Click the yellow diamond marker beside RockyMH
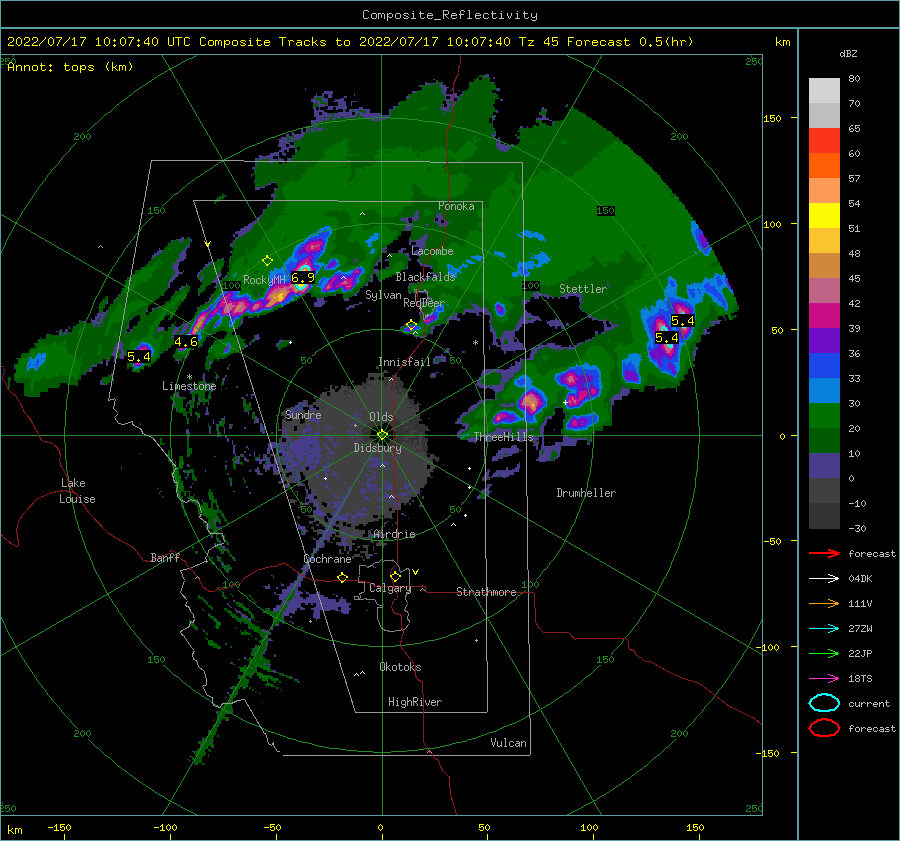This screenshot has height=841, width=900. [x=267, y=261]
